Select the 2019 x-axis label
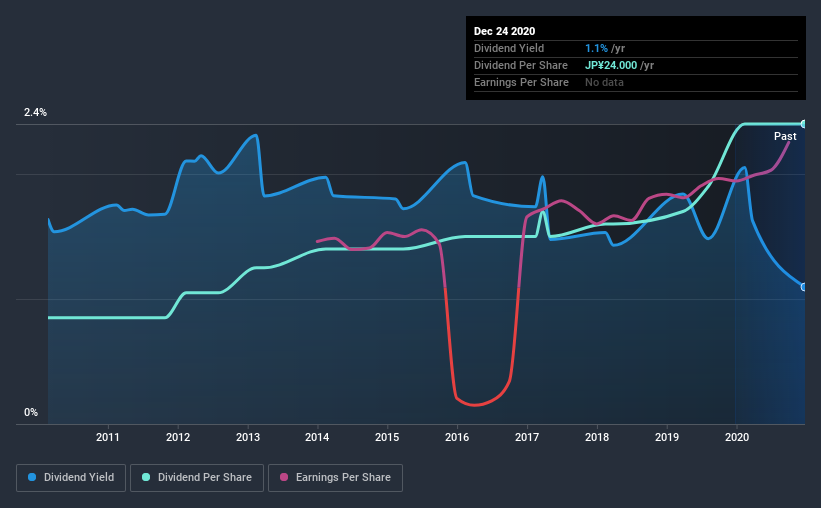821x508 pixels. pyautogui.click(x=667, y=437)
